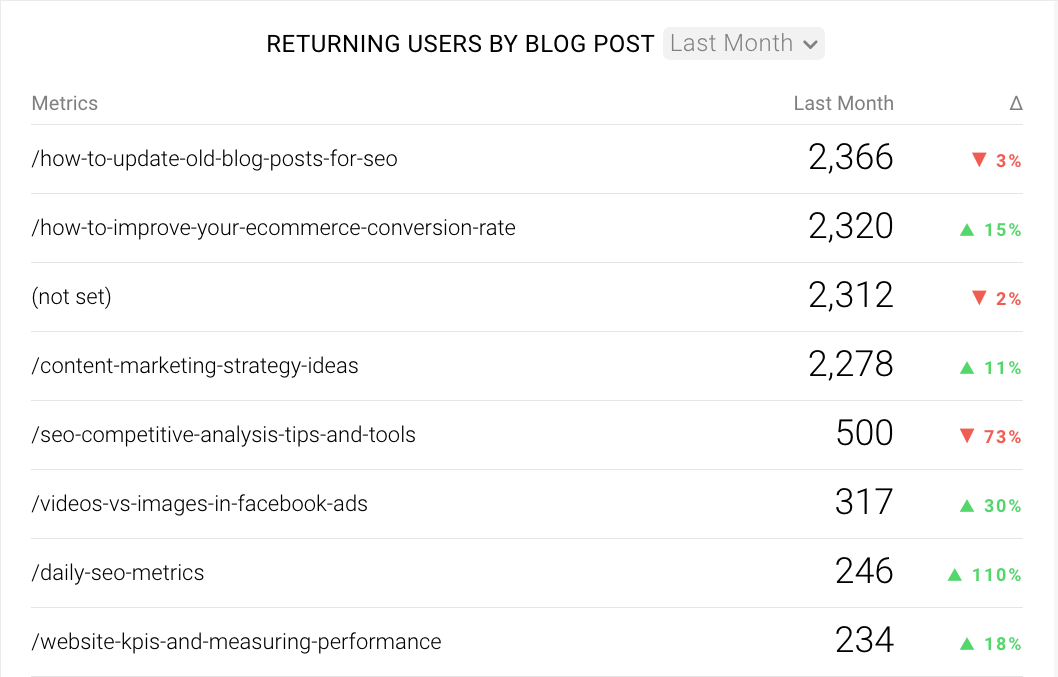This screenshot has width=1058, height=677.
Task: Click the green up arrow beside 11%
Action: (967, 368)
